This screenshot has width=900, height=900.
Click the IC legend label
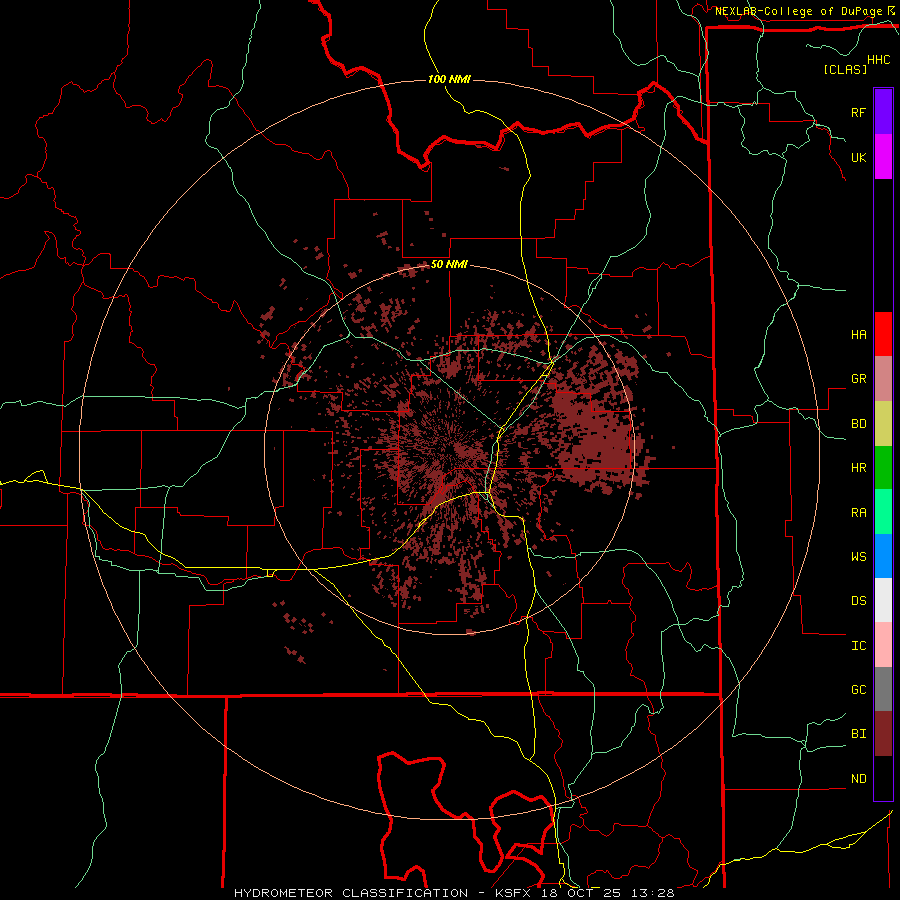click(x=858, y=646)
